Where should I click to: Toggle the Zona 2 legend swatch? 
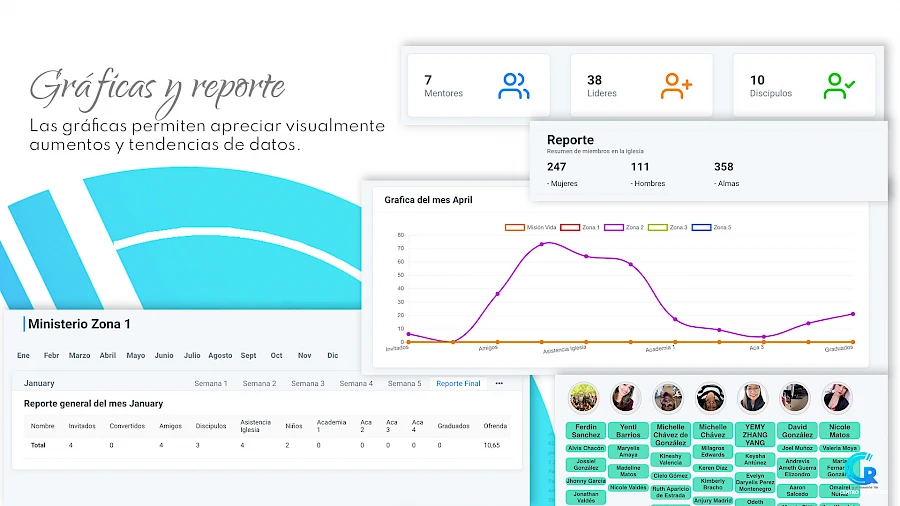(x=614, y=228)
